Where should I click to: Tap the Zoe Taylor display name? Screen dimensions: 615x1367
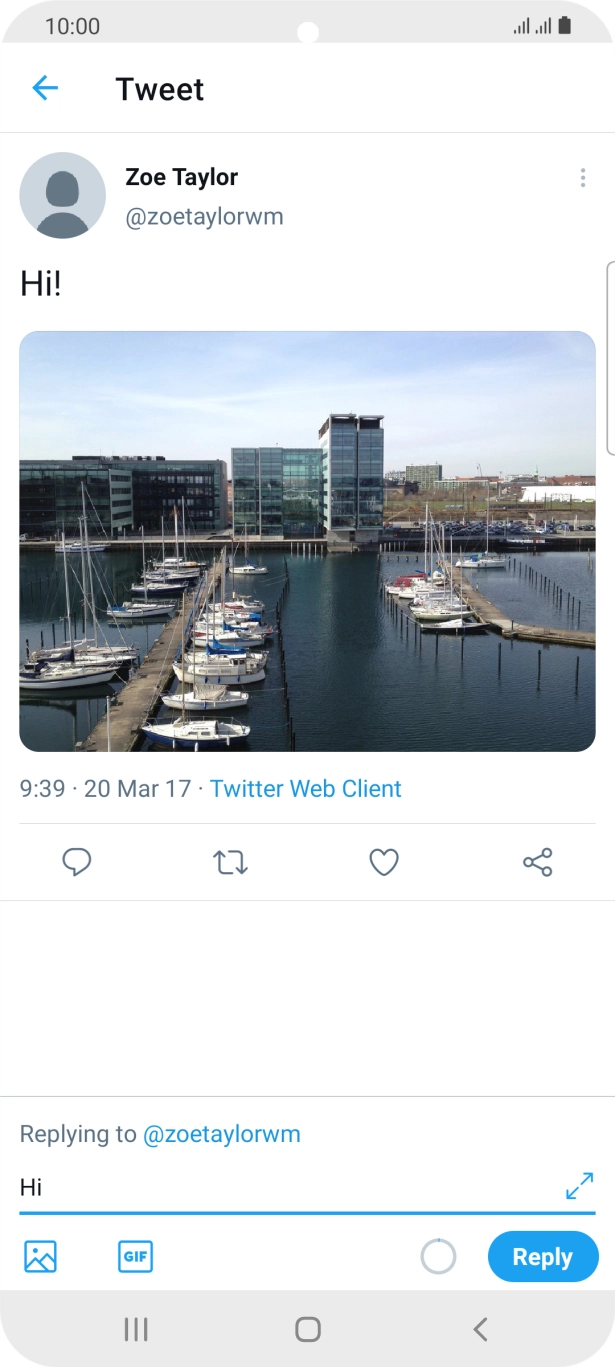(x=181, y=177)
